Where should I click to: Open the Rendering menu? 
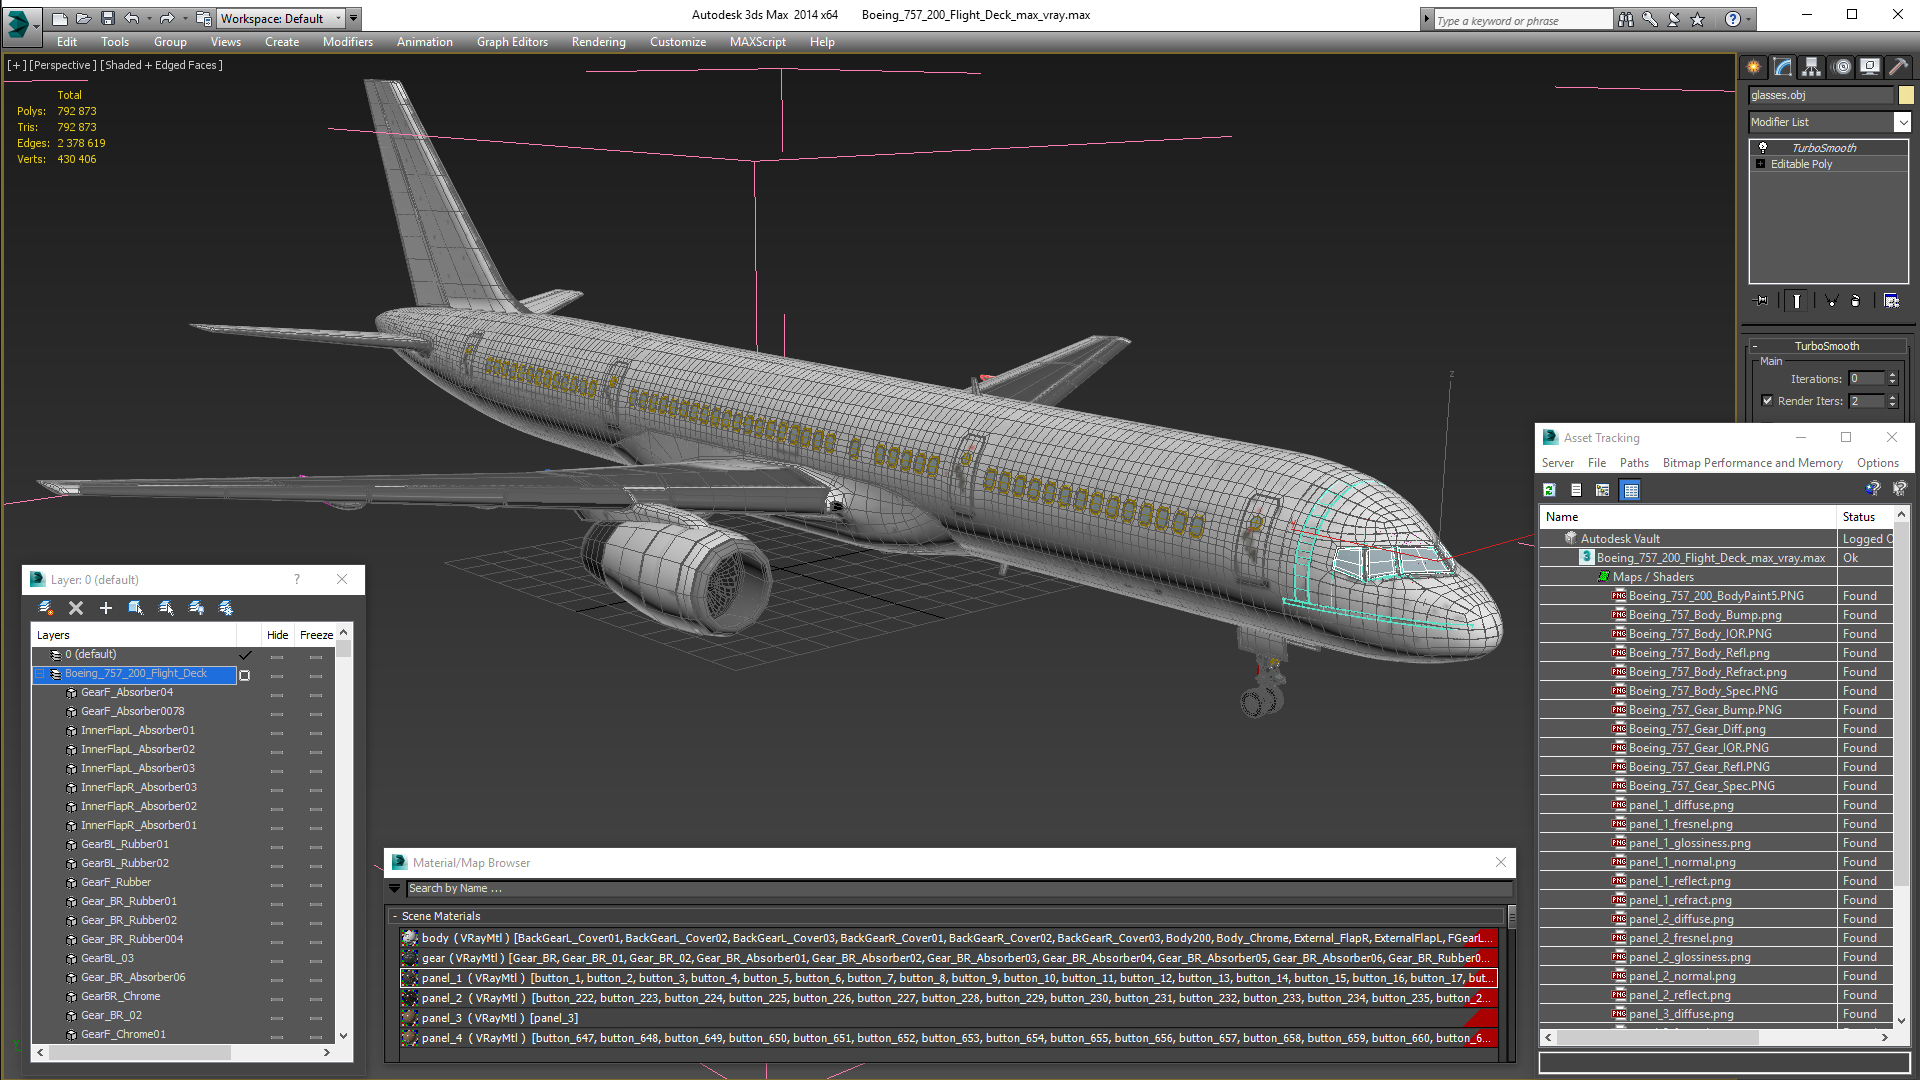pos(598,42)
